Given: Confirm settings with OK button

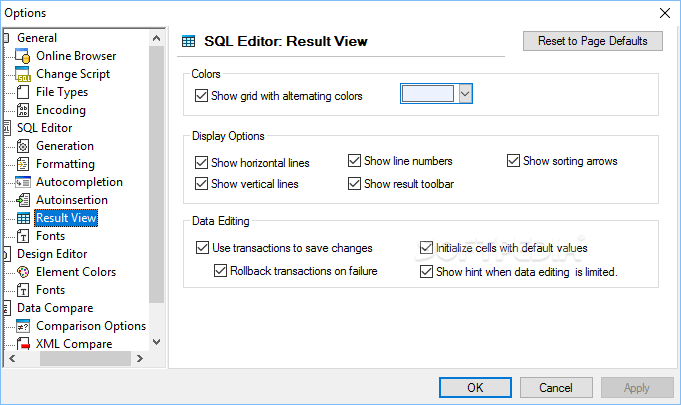Looking at the screenshot, I should [475, 387].
